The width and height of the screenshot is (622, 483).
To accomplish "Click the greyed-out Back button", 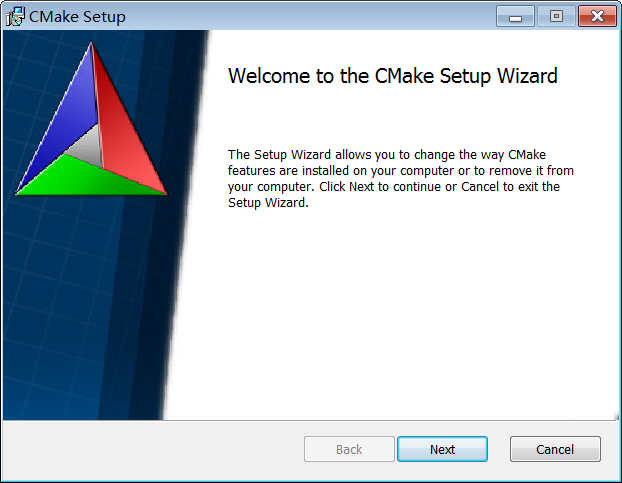I will (x=349, y=449).
